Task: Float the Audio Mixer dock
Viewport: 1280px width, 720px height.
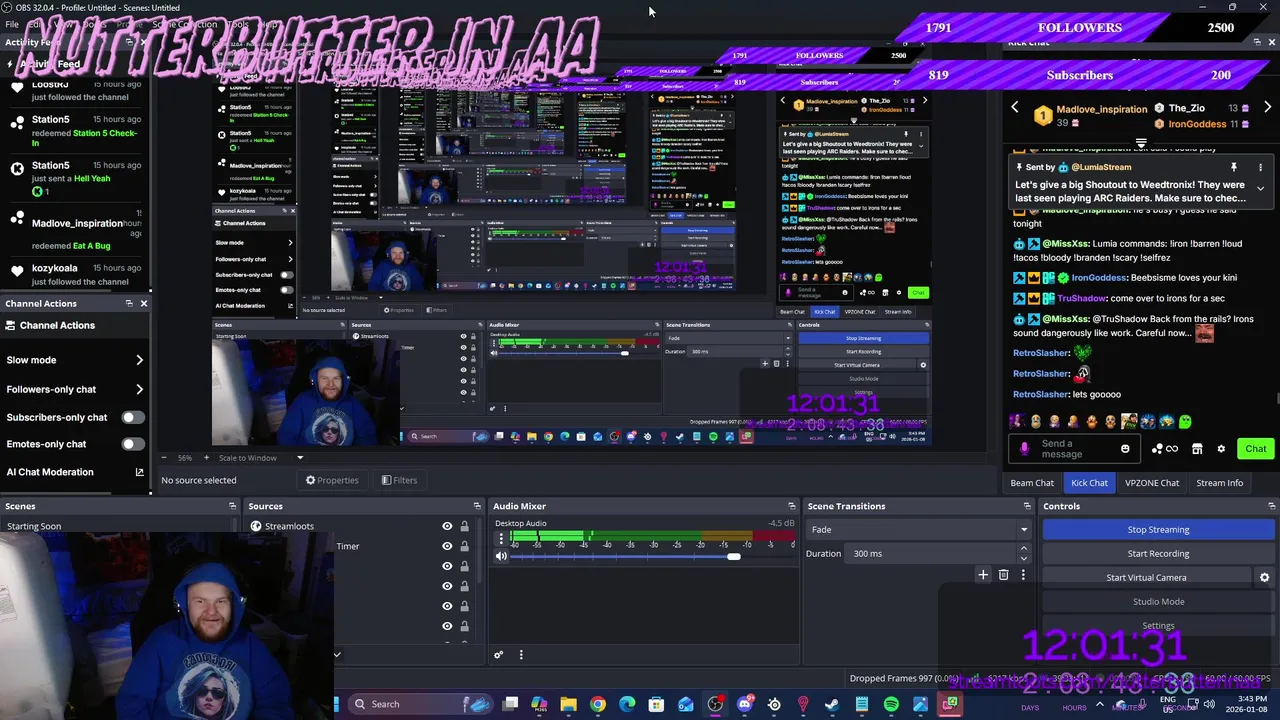Action: tap(791, 506)
